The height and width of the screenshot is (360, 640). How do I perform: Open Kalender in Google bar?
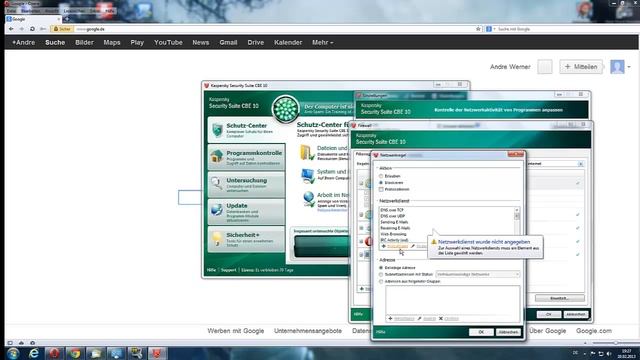(288, 42)
